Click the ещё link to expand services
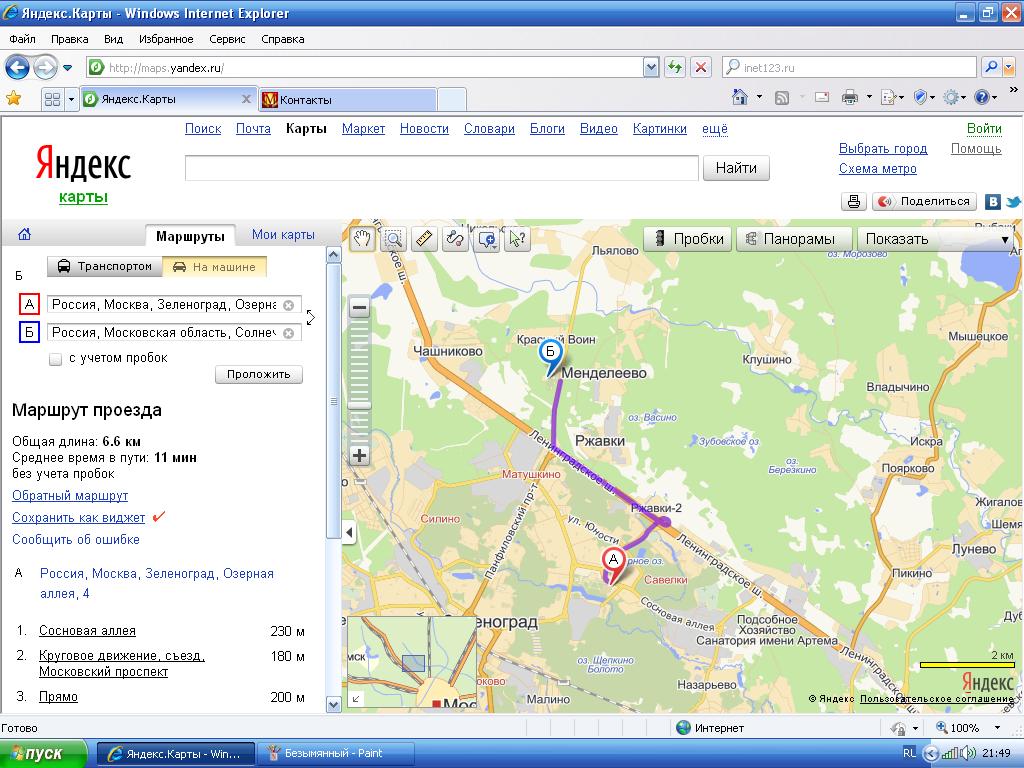The image size is (1024, 768). coord(714,129)
